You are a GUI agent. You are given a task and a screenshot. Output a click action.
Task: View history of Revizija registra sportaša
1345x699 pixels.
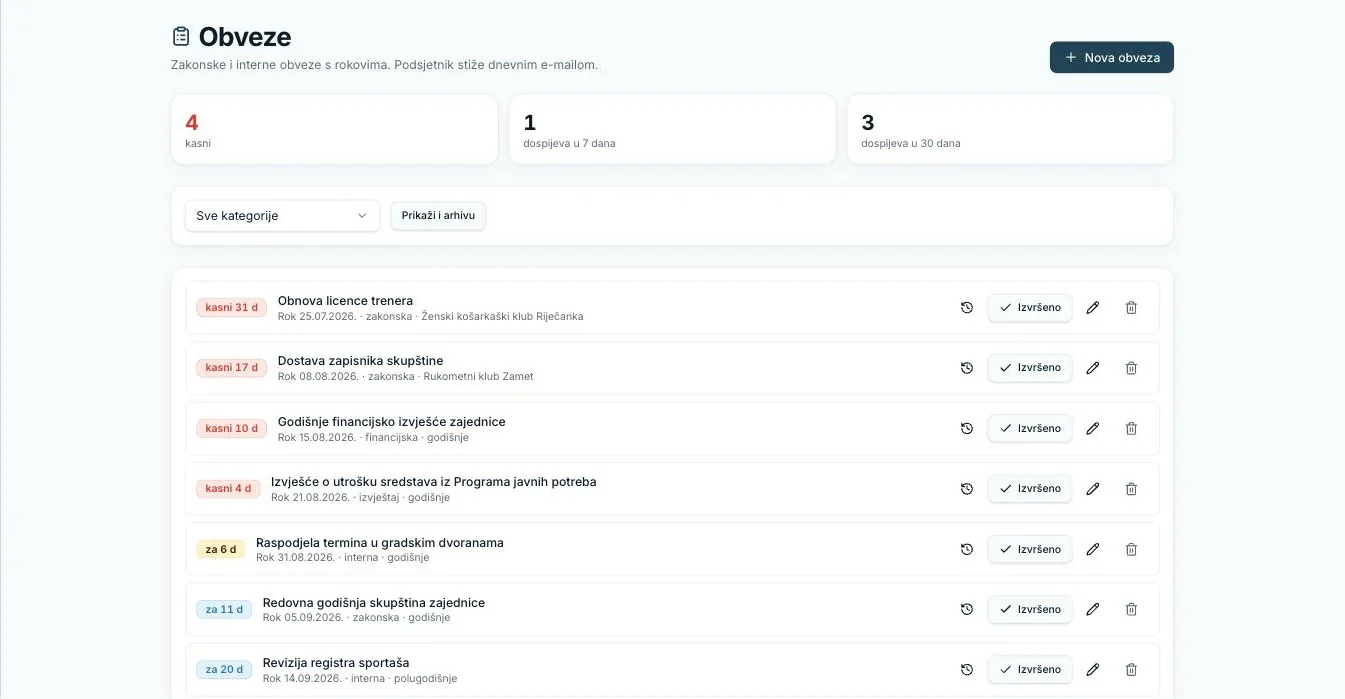[966, 669]
